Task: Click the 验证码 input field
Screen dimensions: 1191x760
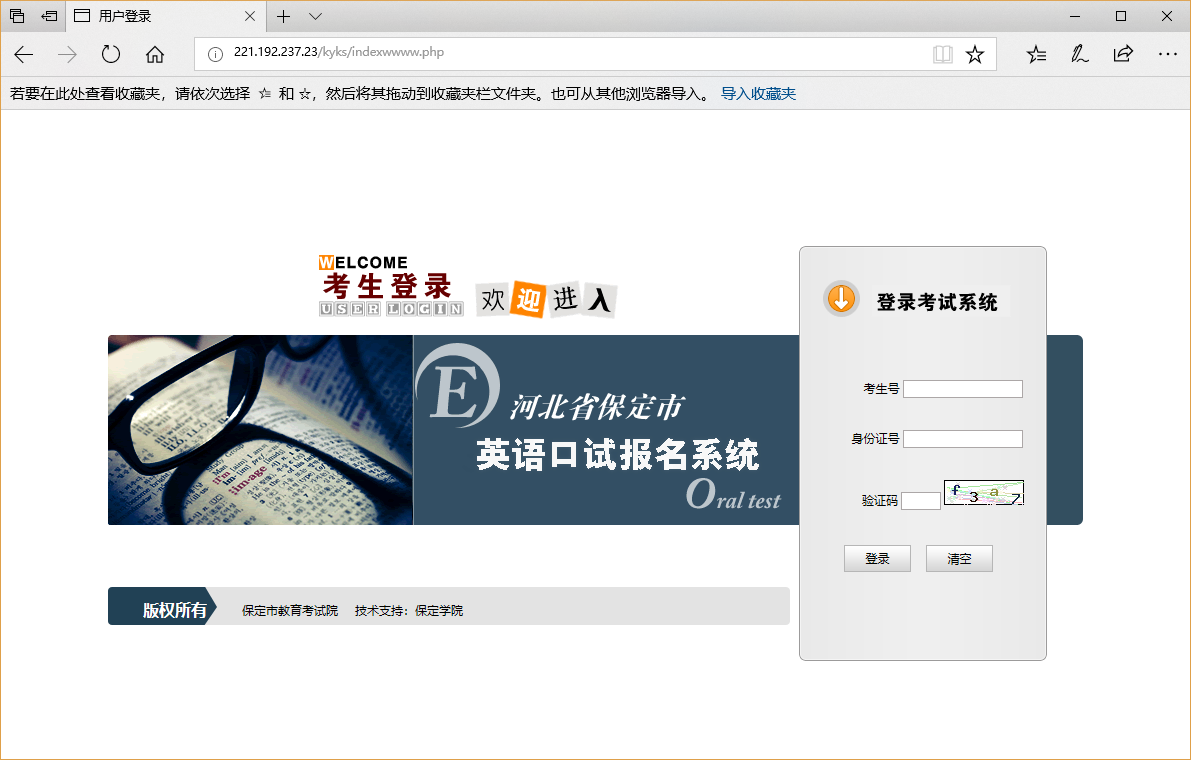Action: 920,500
